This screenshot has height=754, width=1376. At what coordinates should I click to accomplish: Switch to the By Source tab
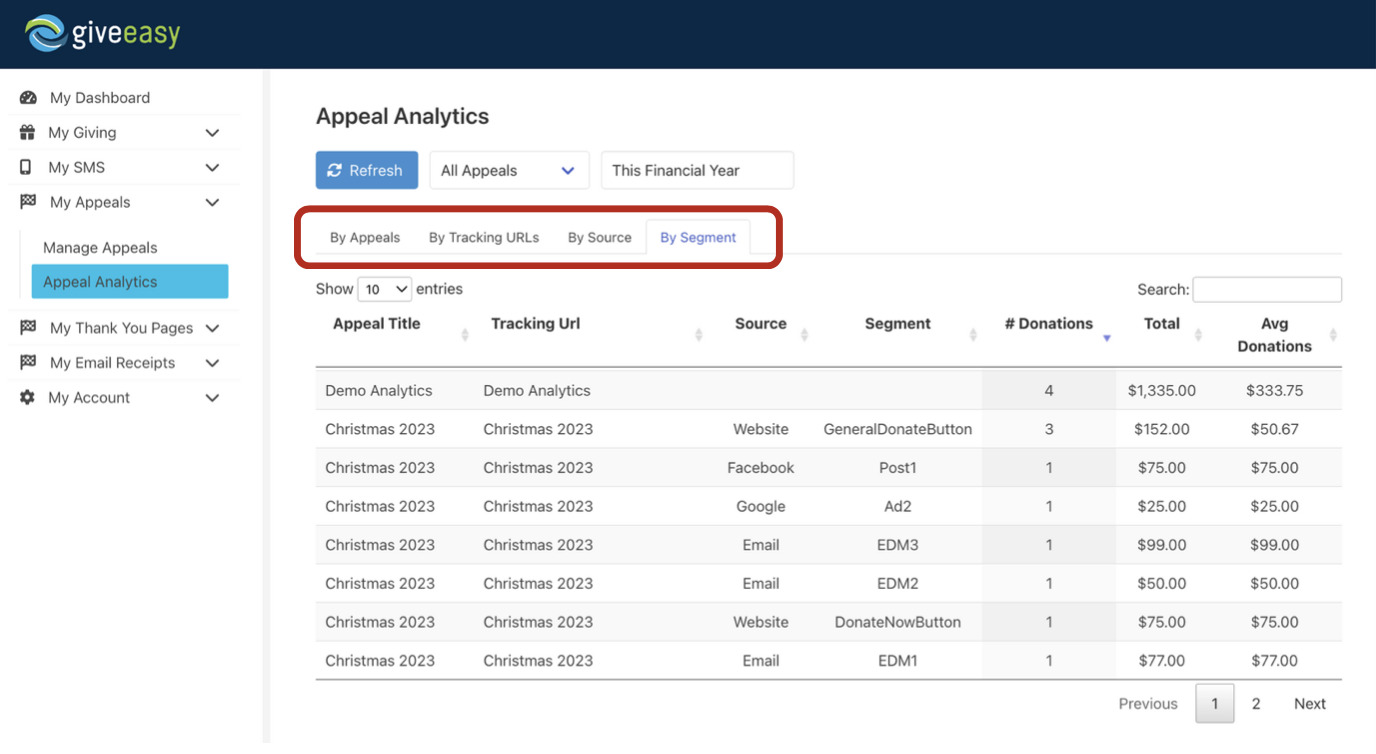[x=599, y=238]
